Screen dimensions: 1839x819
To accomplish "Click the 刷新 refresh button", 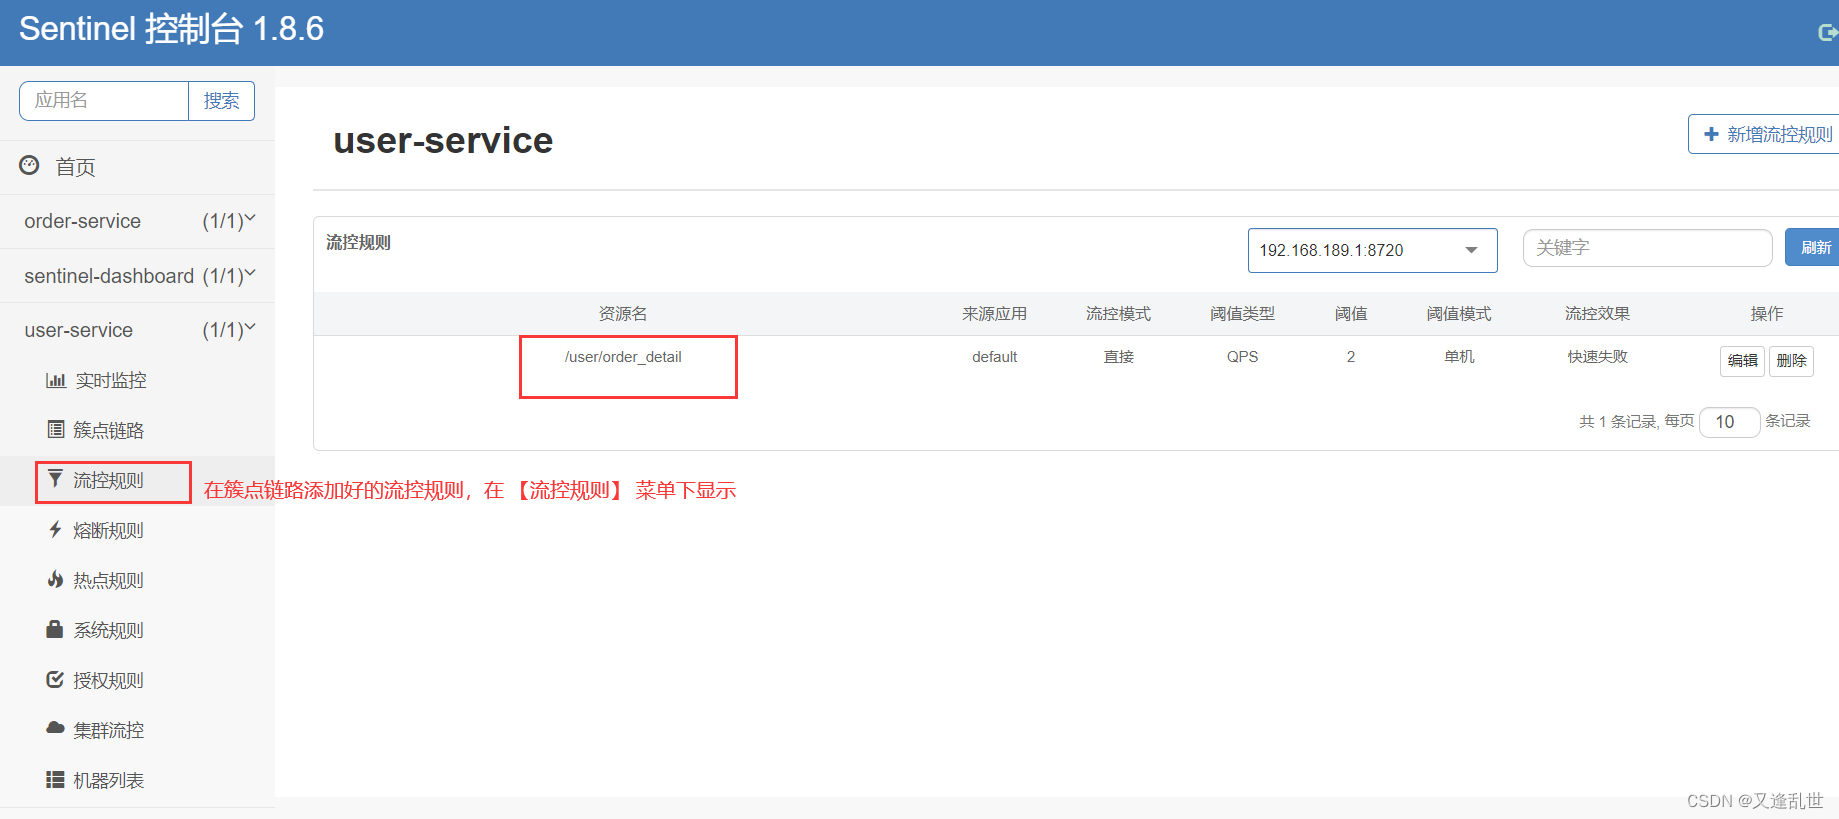I will coord(1814,247).
